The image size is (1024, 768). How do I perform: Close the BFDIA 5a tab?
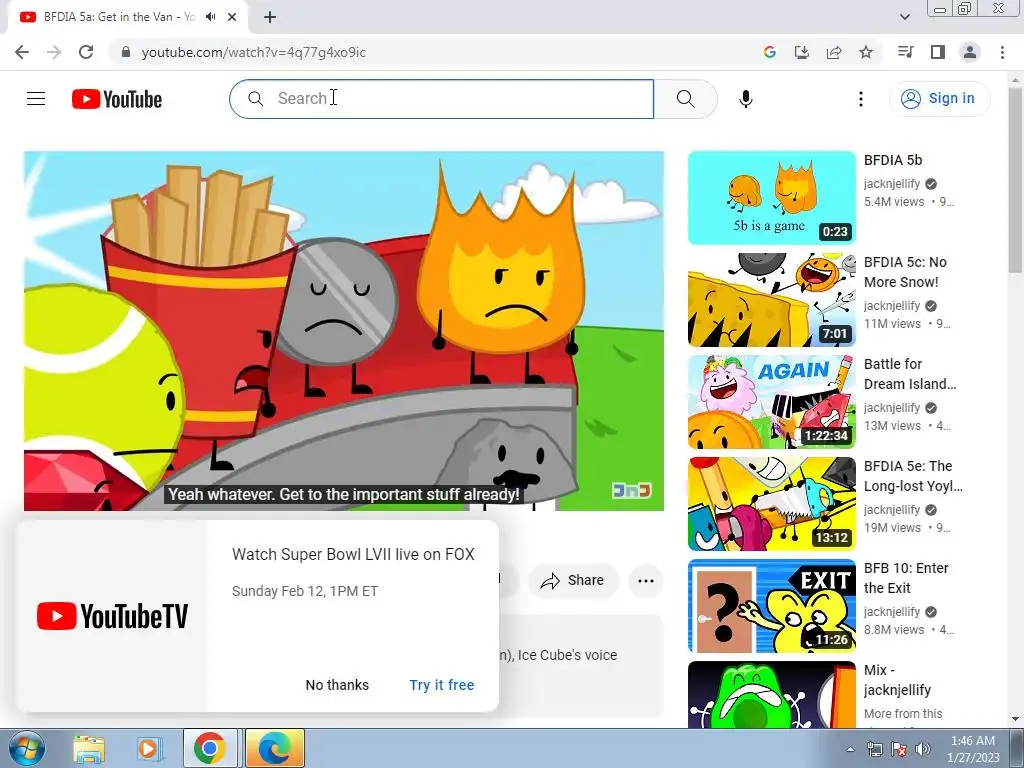[232, 17]
